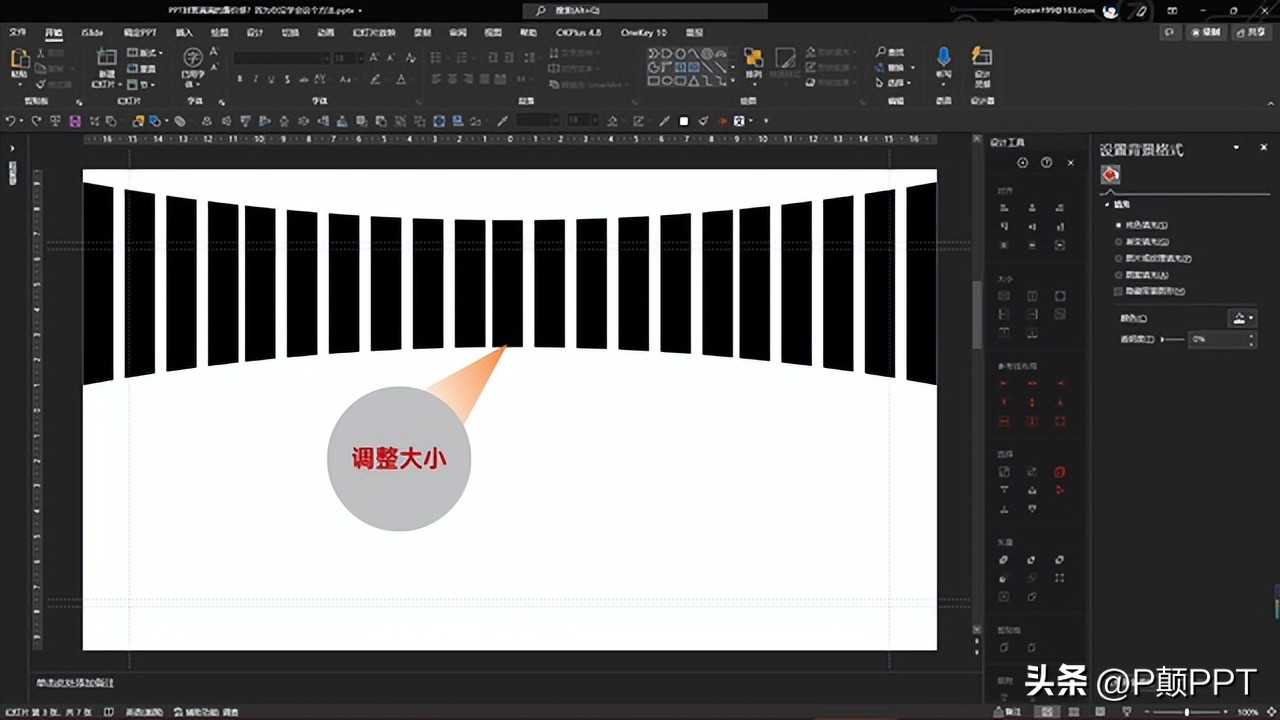Check the Hide background graphics box
This screenshot has width=1280, height=720.
coord(1118,291)
